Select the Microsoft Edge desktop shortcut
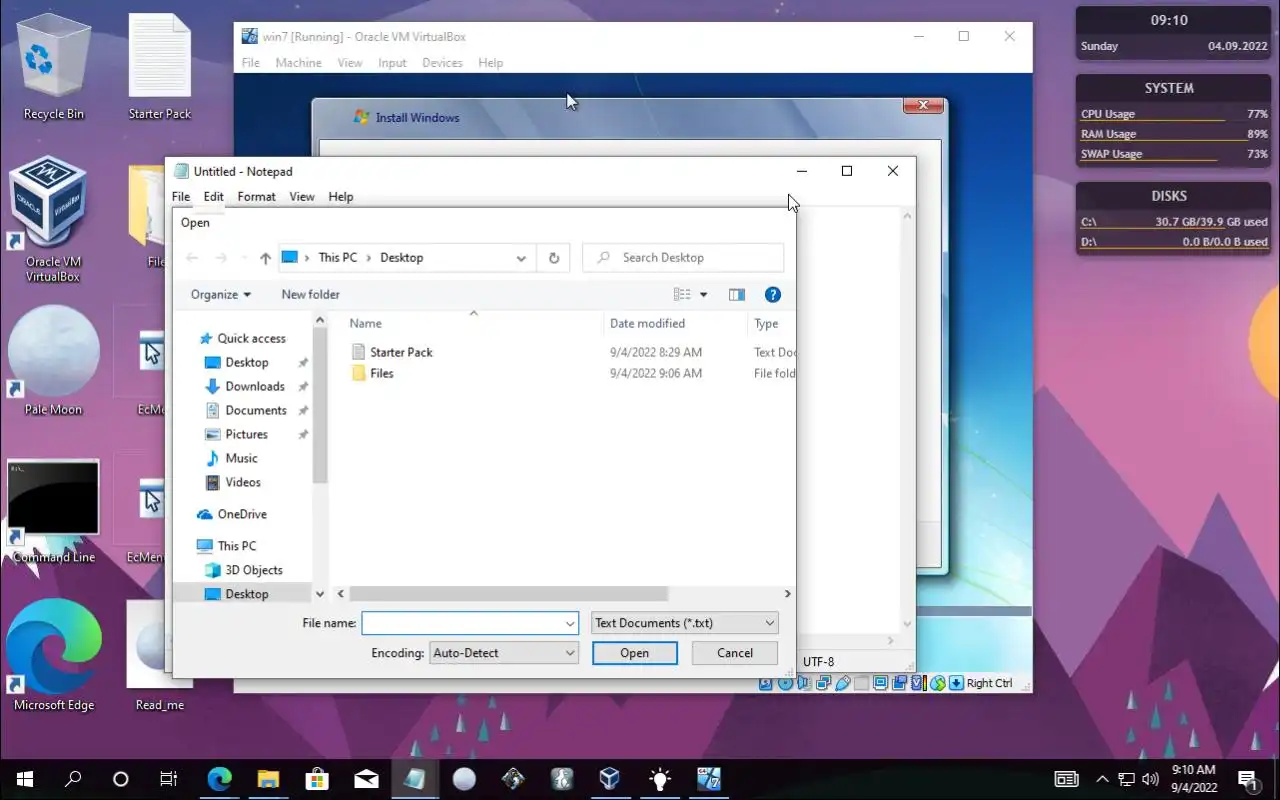The image size is (1280, 800). coord(54,656)
